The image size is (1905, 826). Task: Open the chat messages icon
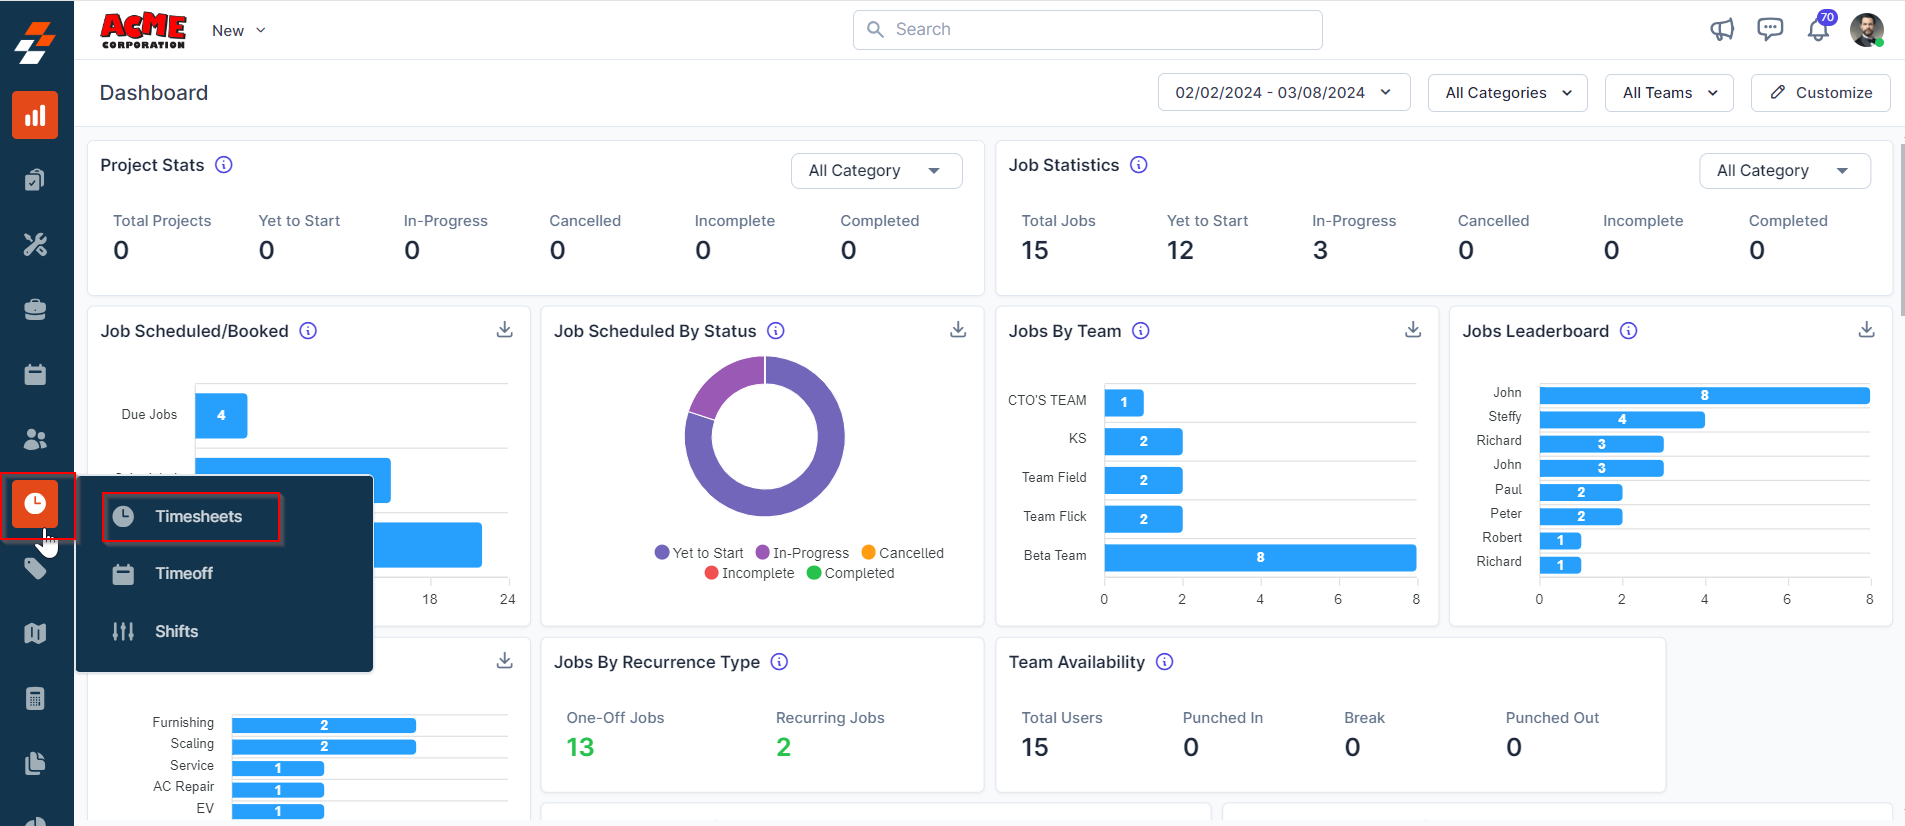(x=1770, y=30)
